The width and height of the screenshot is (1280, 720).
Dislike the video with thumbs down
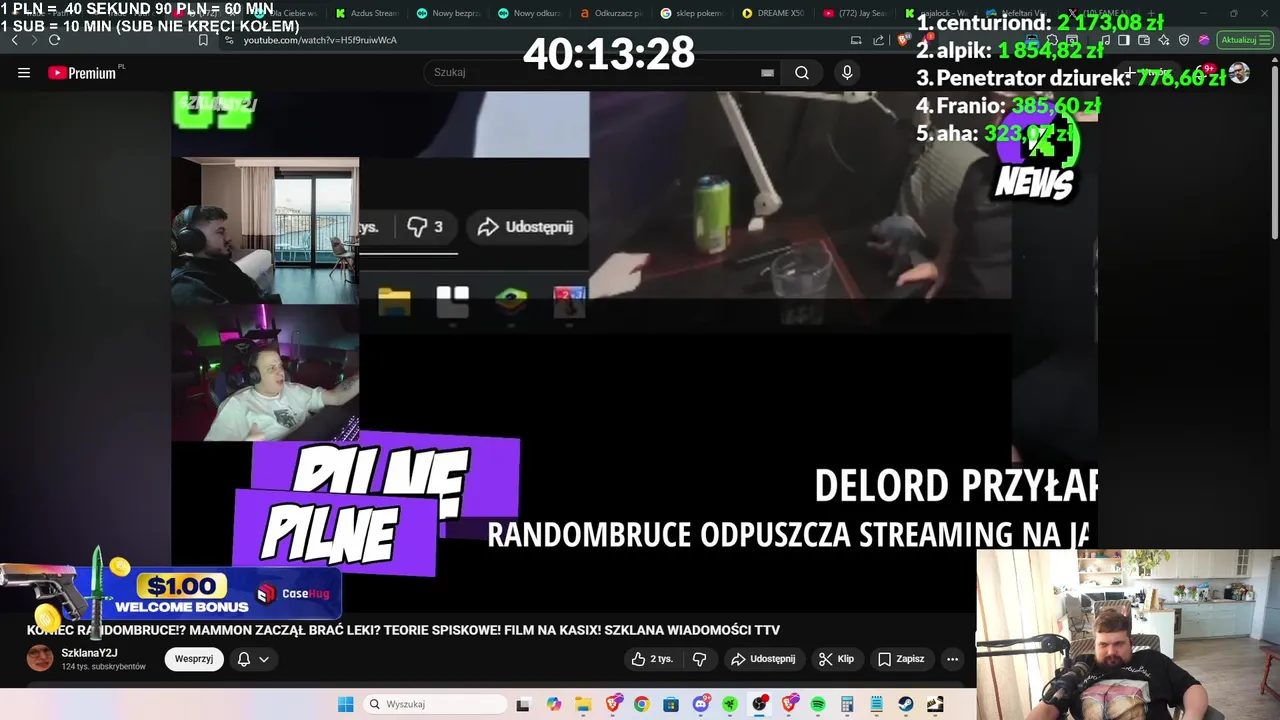[x=700, y=659]
